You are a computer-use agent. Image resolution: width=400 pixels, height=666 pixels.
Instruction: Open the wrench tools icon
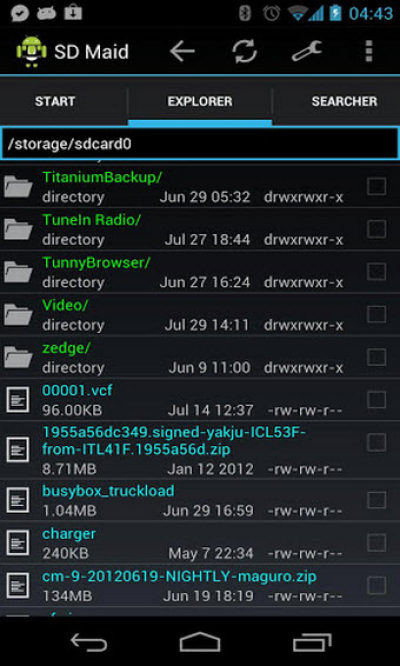coord(307,51)
